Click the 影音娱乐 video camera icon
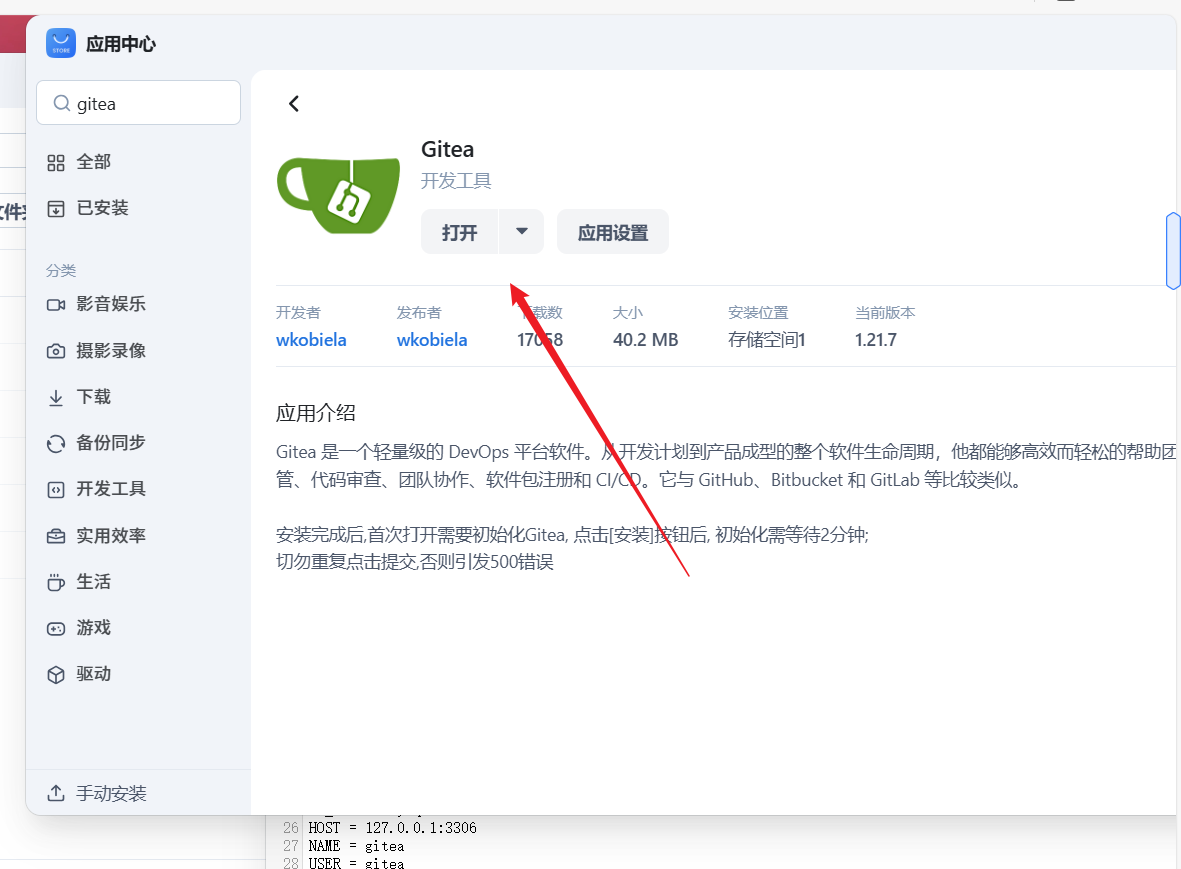1181x869 pixels. [56, 304]
